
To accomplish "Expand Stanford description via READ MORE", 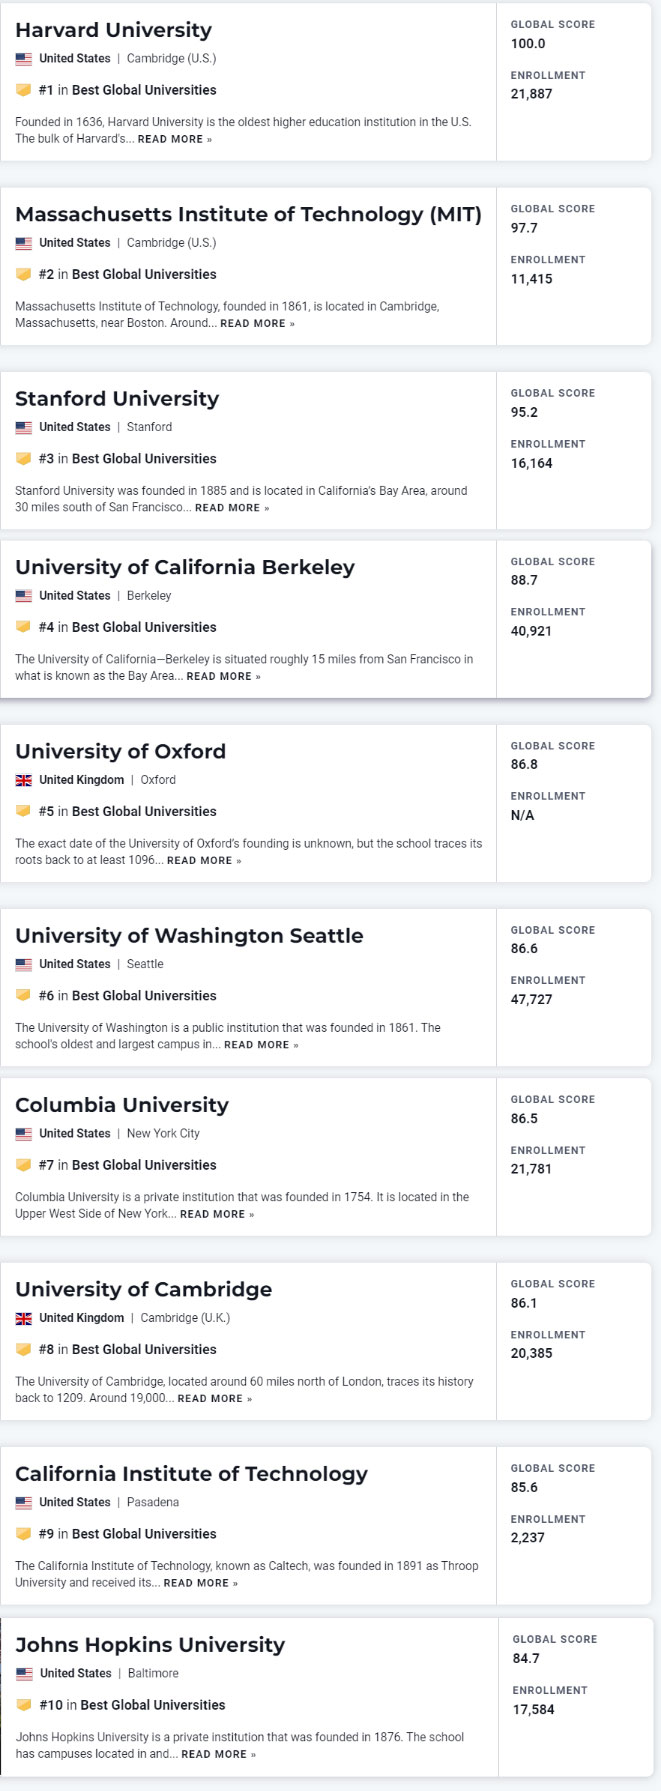I will click(232, 508).
